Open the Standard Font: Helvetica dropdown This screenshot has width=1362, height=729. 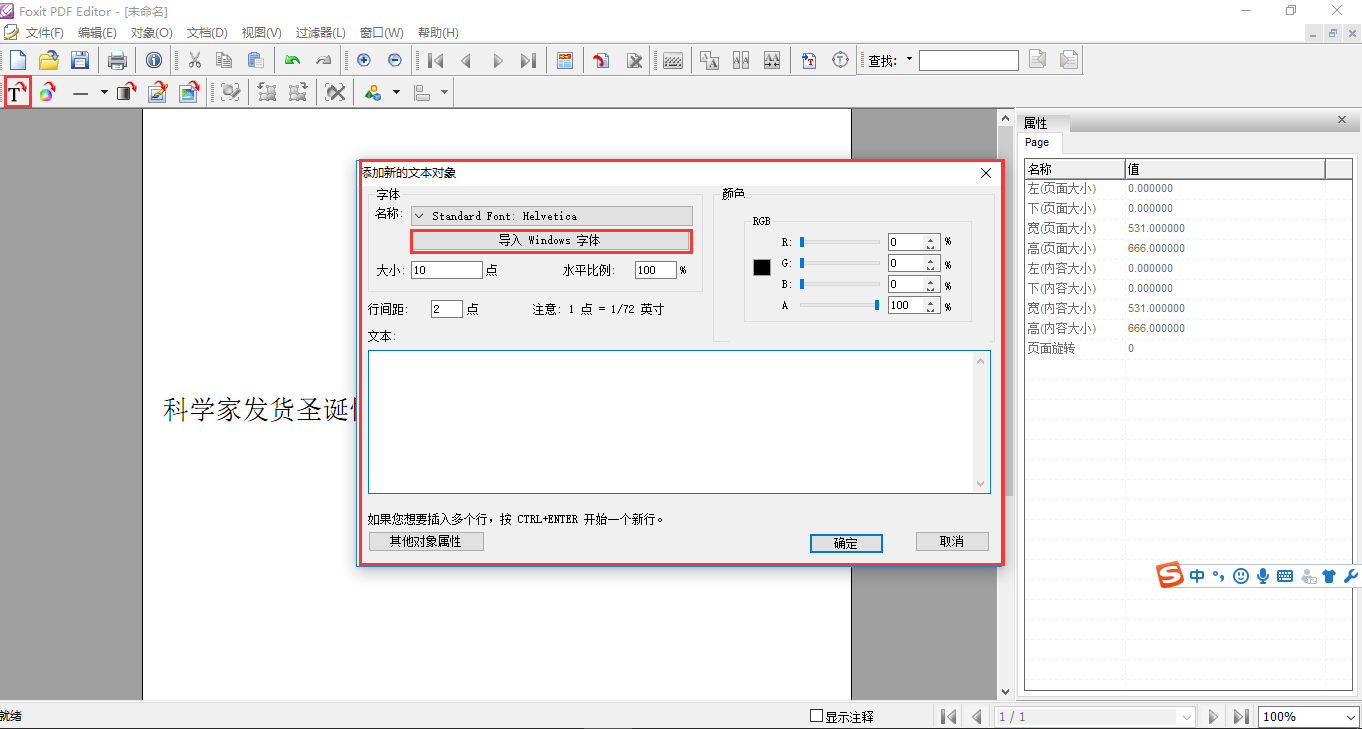(552, 216)
